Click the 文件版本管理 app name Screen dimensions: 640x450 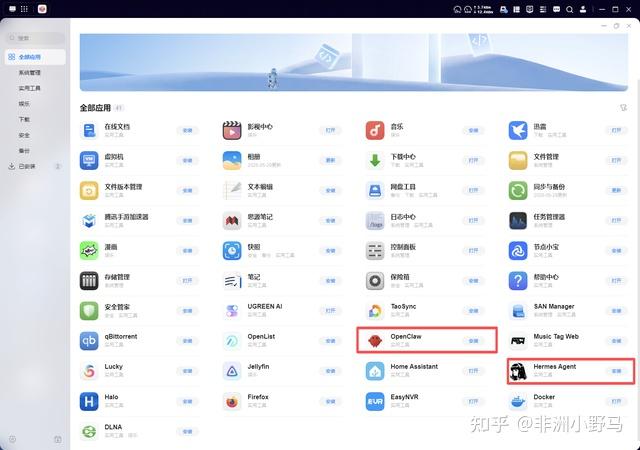pyautogui.click(x=123, y=187)
